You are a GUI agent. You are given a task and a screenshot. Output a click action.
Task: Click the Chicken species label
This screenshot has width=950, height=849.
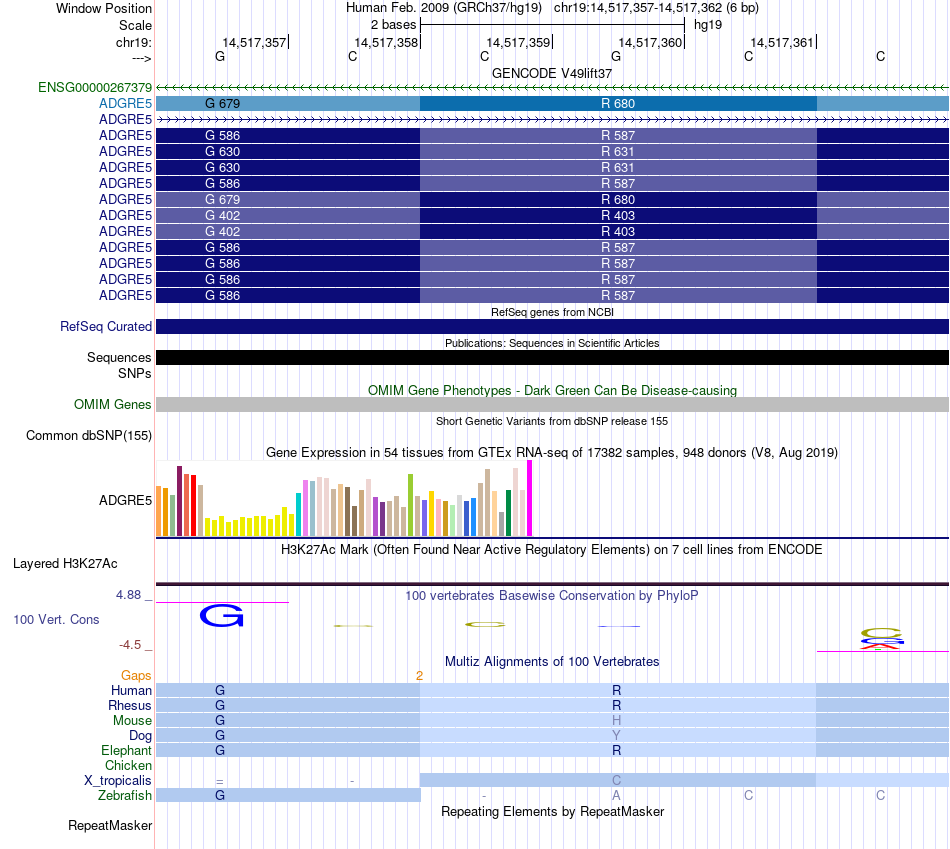coord(128,765)
